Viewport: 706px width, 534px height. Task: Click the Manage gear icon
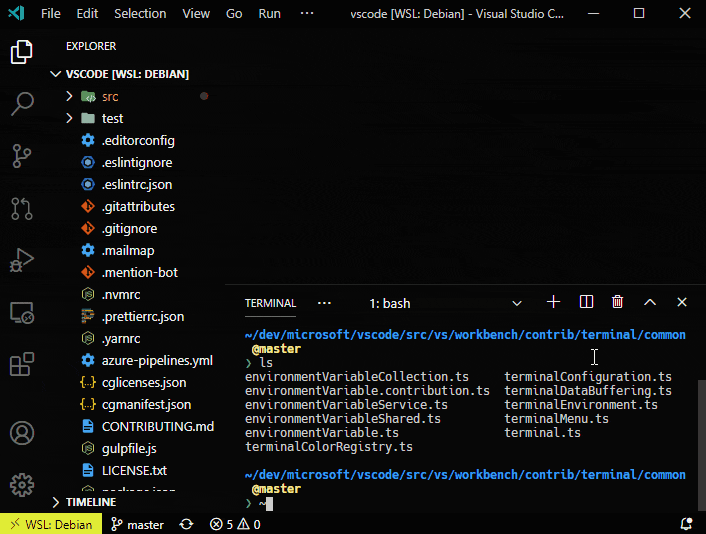(x=22, y=485)
